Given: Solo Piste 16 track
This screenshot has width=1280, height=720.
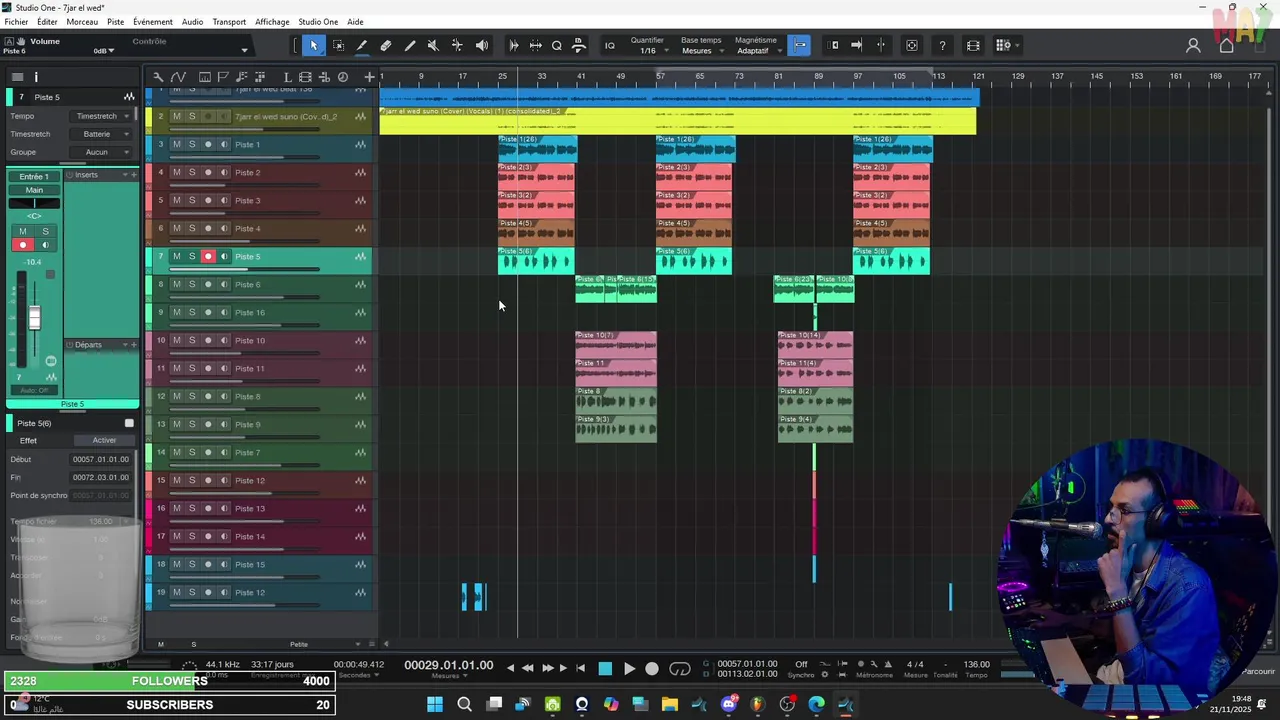Looking at the screenshot, I should [x=192, y=312].
